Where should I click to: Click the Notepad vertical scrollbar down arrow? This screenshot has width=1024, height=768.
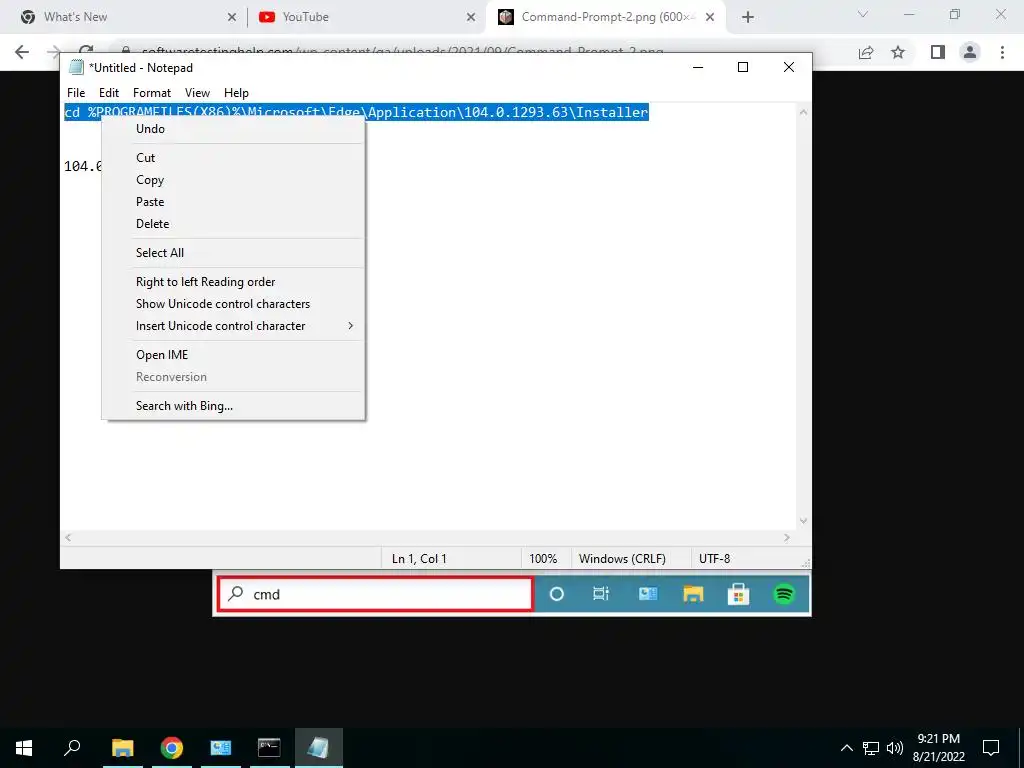pos(803,521)
